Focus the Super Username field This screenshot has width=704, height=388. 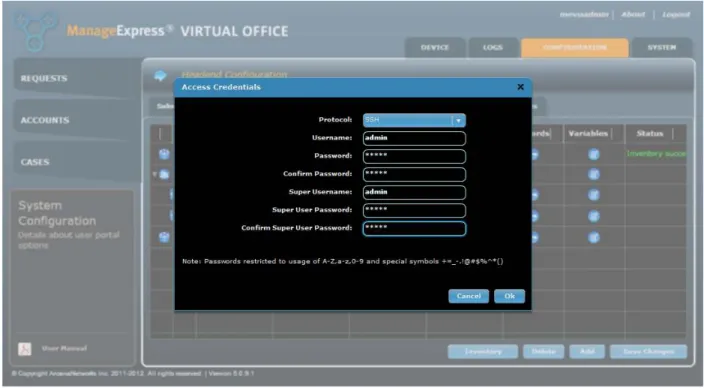pos(414,192)
